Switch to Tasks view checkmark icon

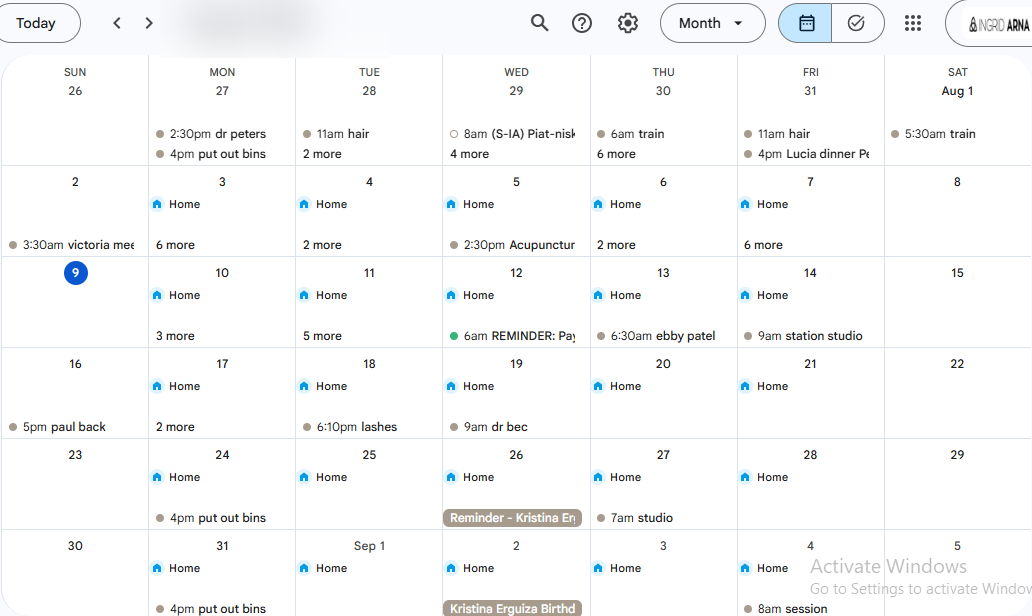click(x=857, y=23)
